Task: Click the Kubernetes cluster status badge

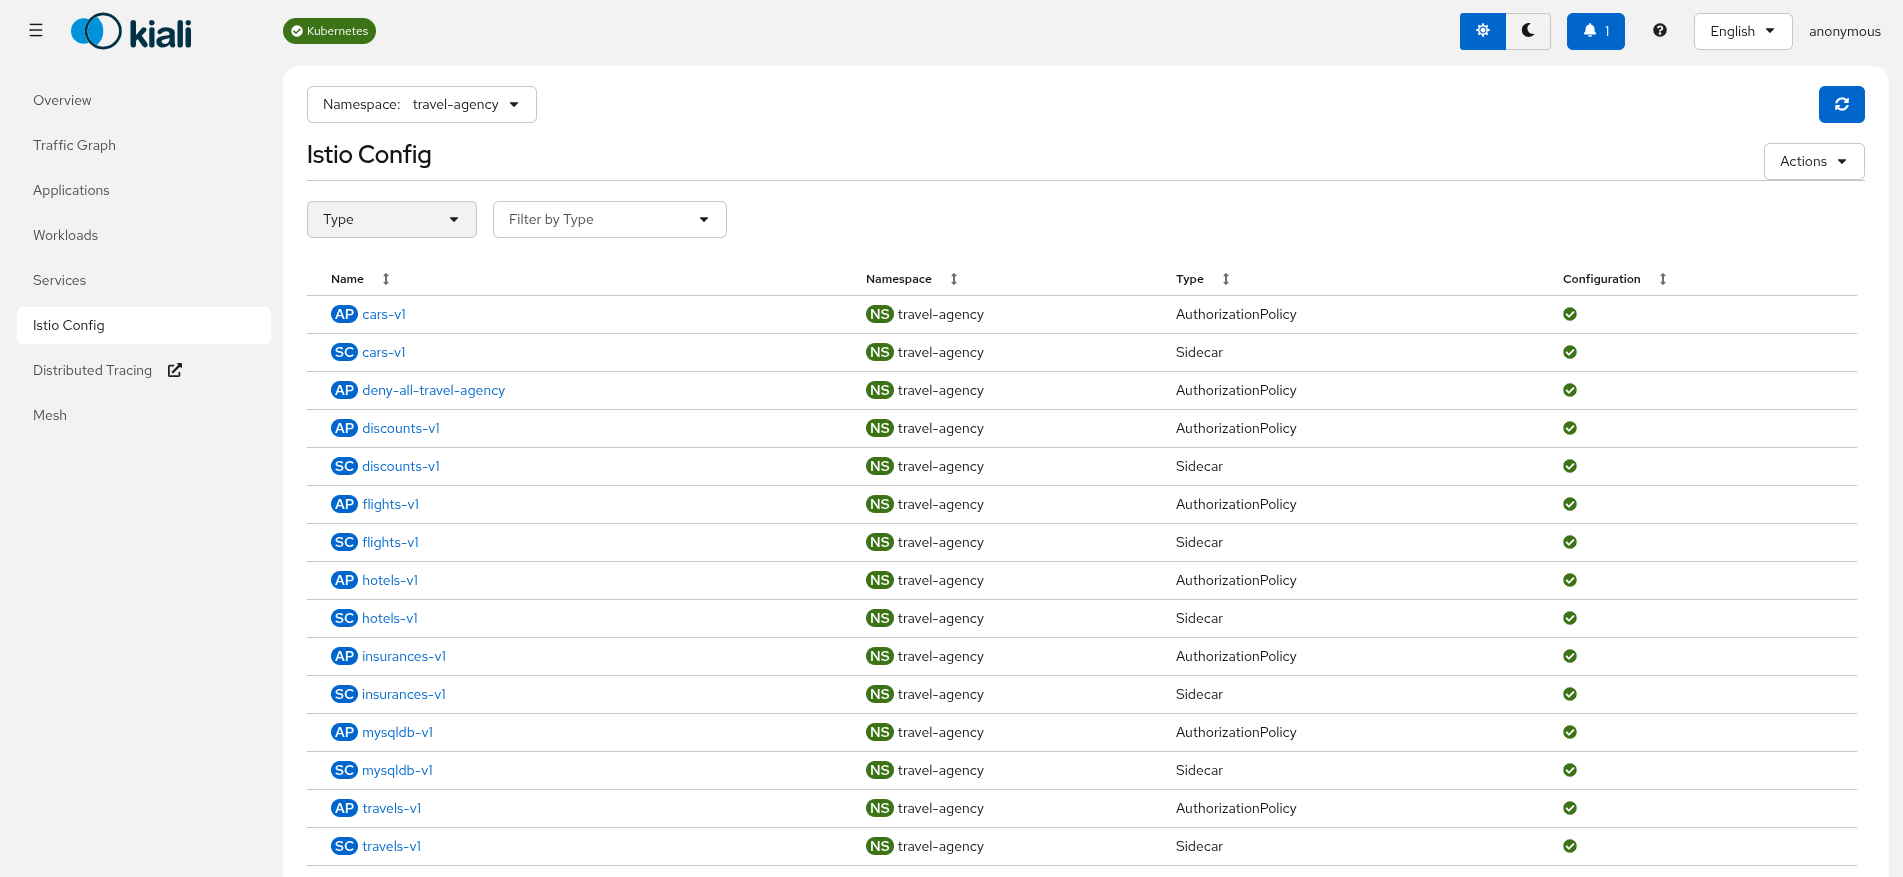Action: click(329, 31)
